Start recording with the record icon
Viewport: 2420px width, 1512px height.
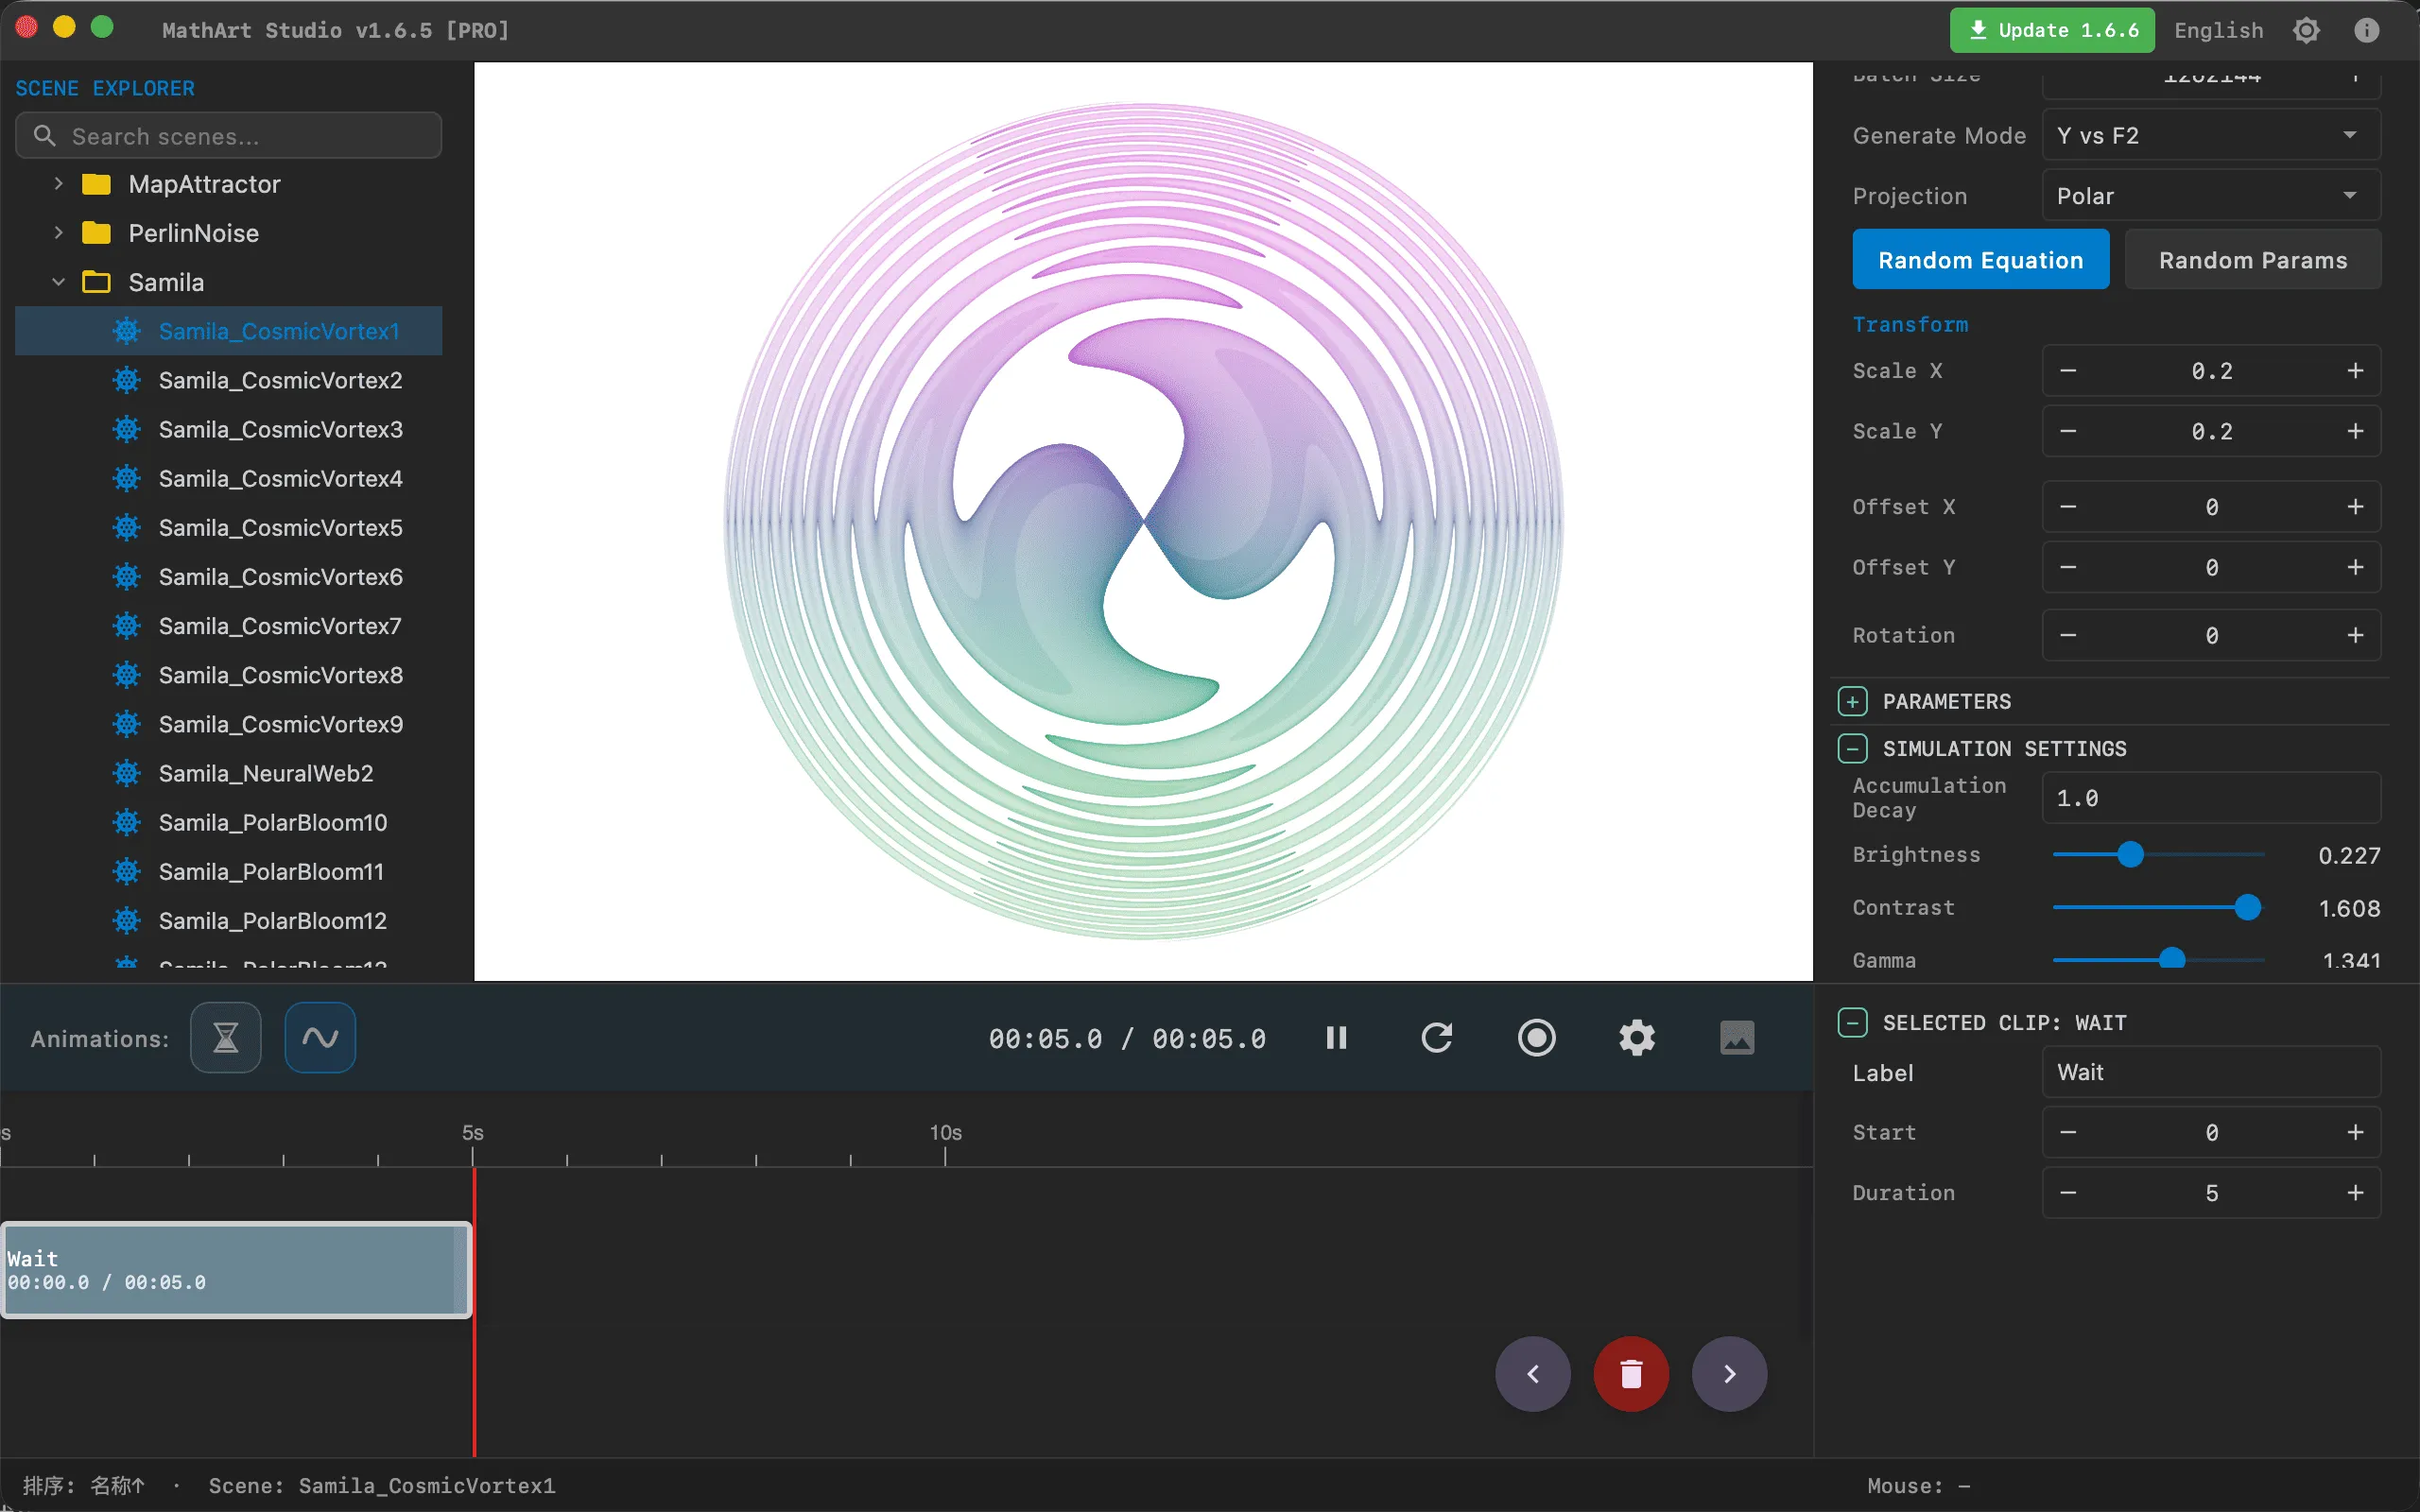coord(1537,1038)
